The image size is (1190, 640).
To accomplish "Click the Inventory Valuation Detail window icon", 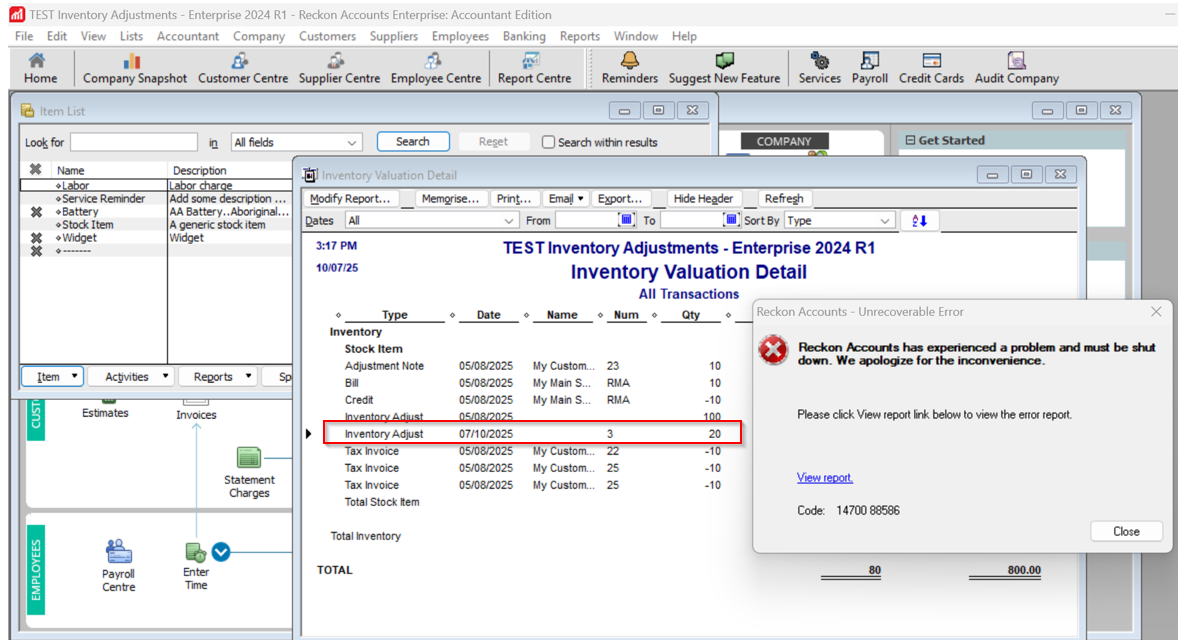I will (x=310, y=175).
